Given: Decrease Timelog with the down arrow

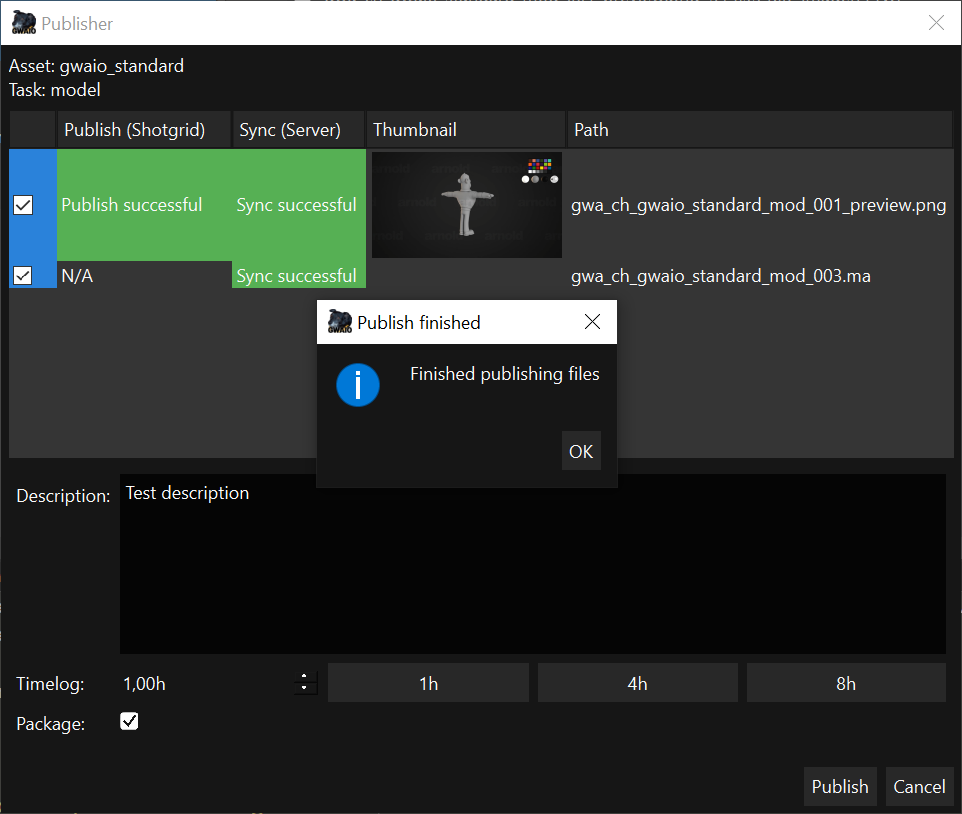Looking at the screenshot, I should 303,689.
